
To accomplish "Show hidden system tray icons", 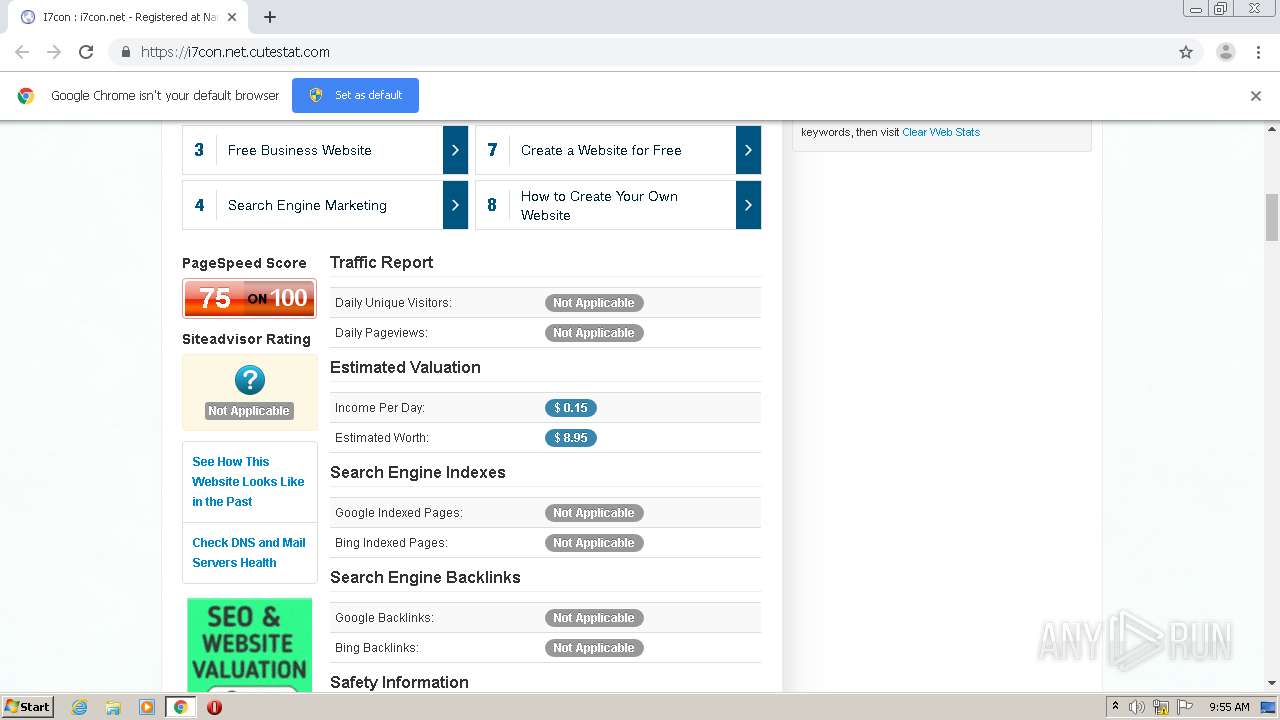I will (x=1115, y=707).
